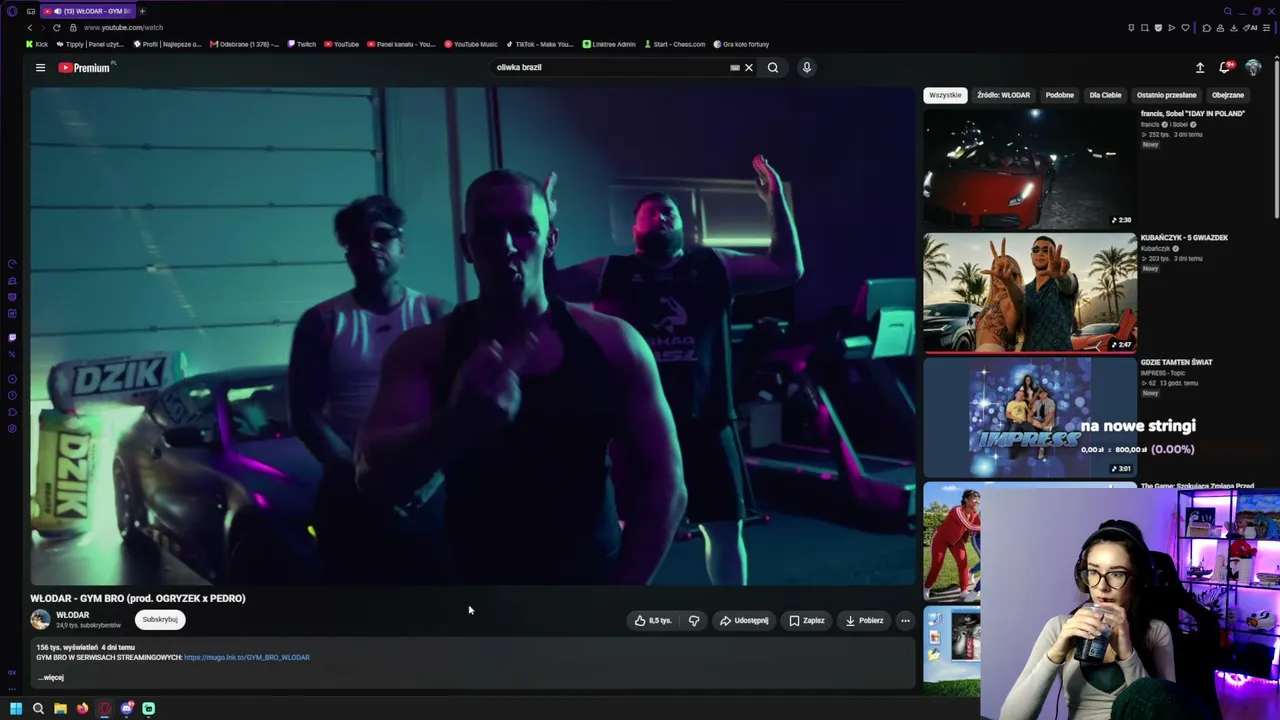This screenshot has width=1280, height=720.
Task: Open Firefox from the taskbar
Action: tap(82, 709)
